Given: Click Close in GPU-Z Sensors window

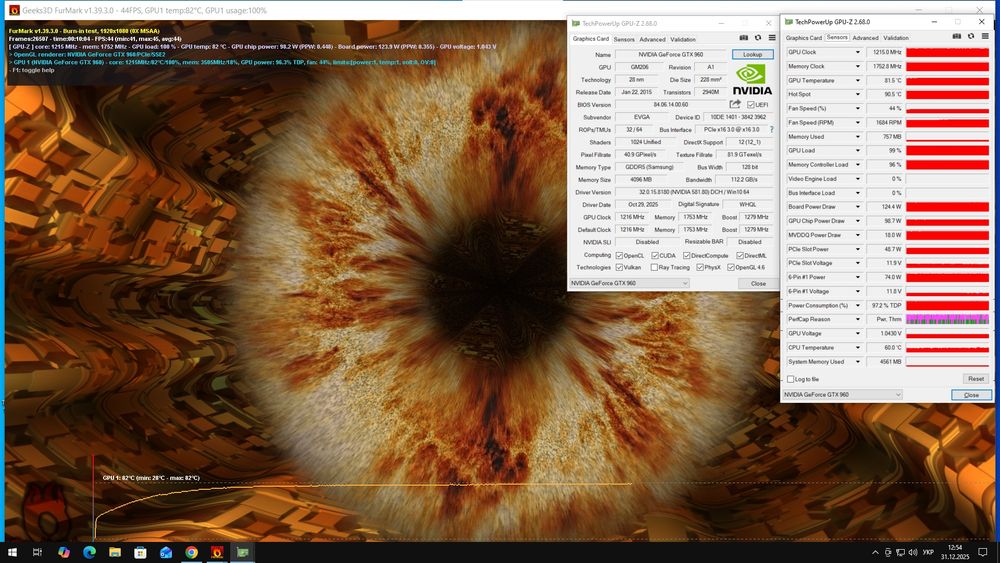Looking at the screenshot, I should [x=971, y=395].
